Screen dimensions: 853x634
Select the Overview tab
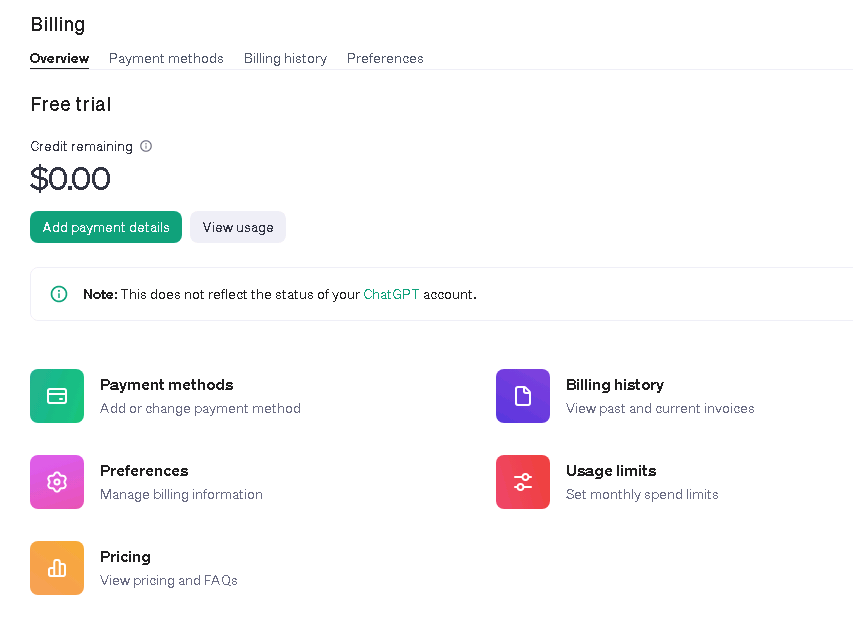(59, 58)
